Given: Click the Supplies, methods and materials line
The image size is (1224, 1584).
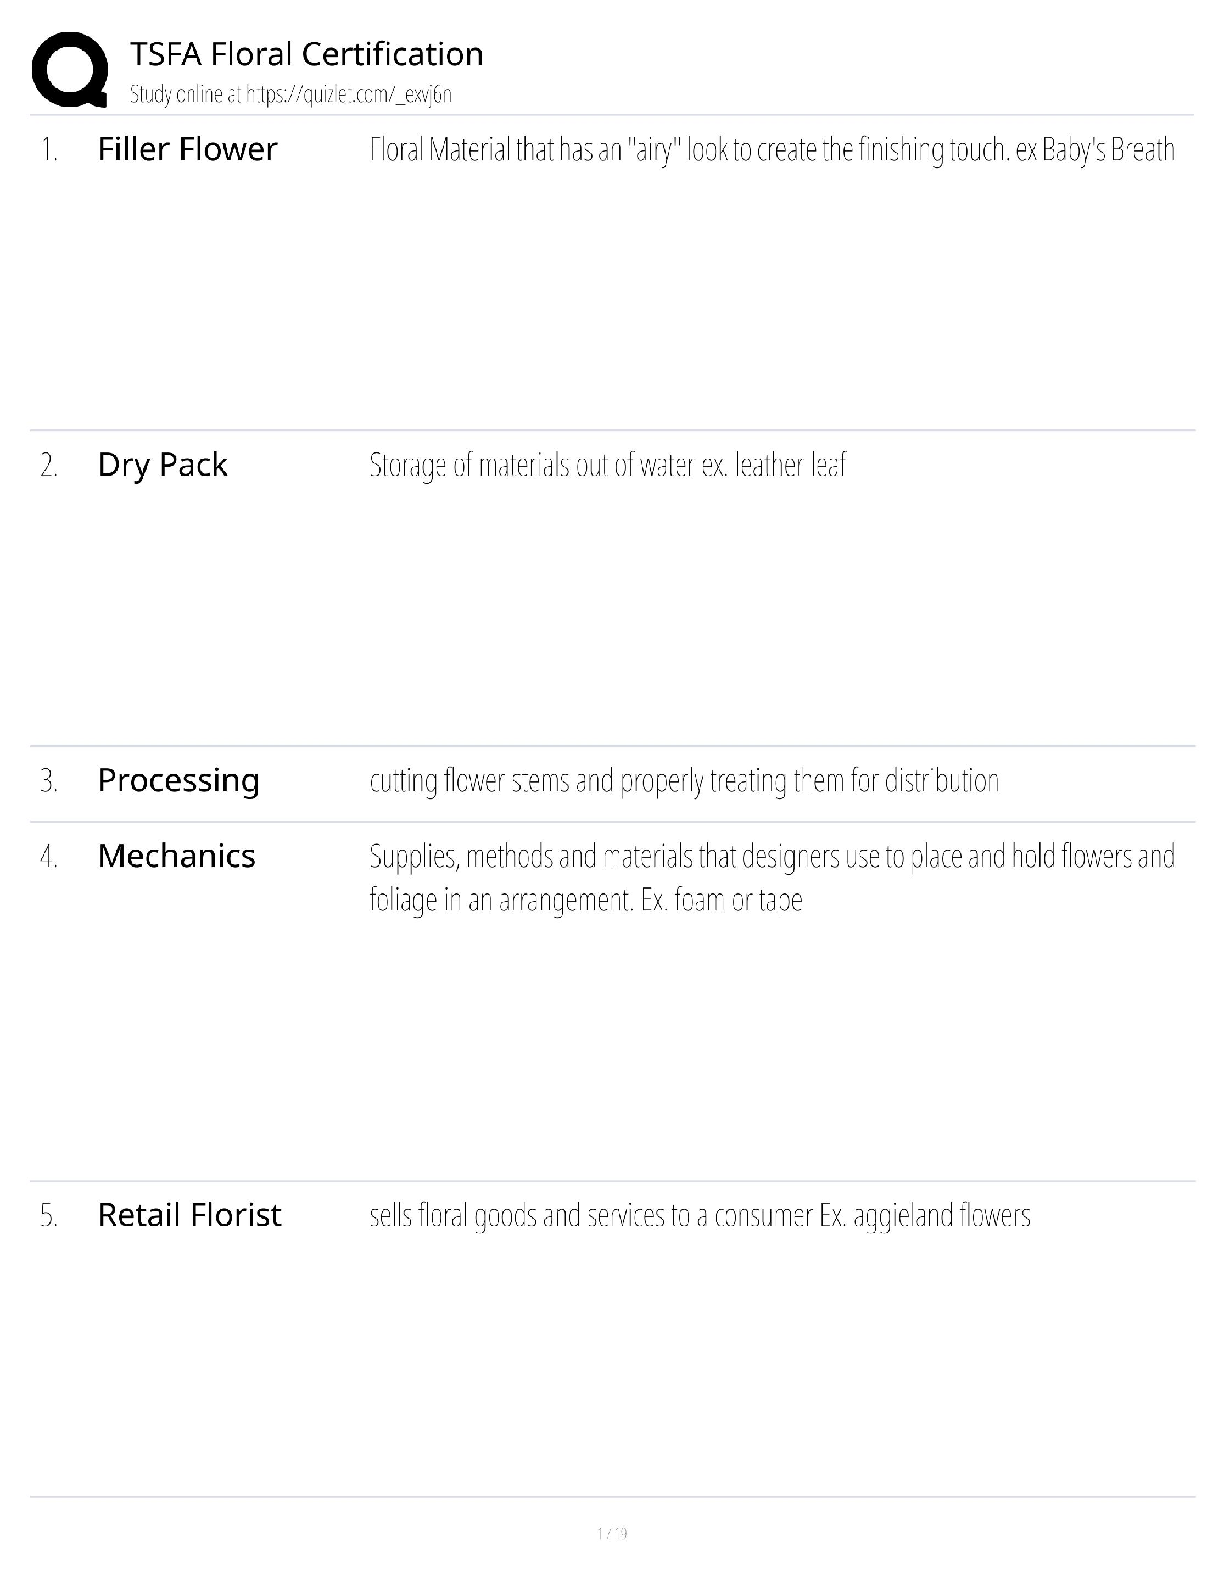Looking at the screenshot, I should pyautogui.click(x=771, y=857).
